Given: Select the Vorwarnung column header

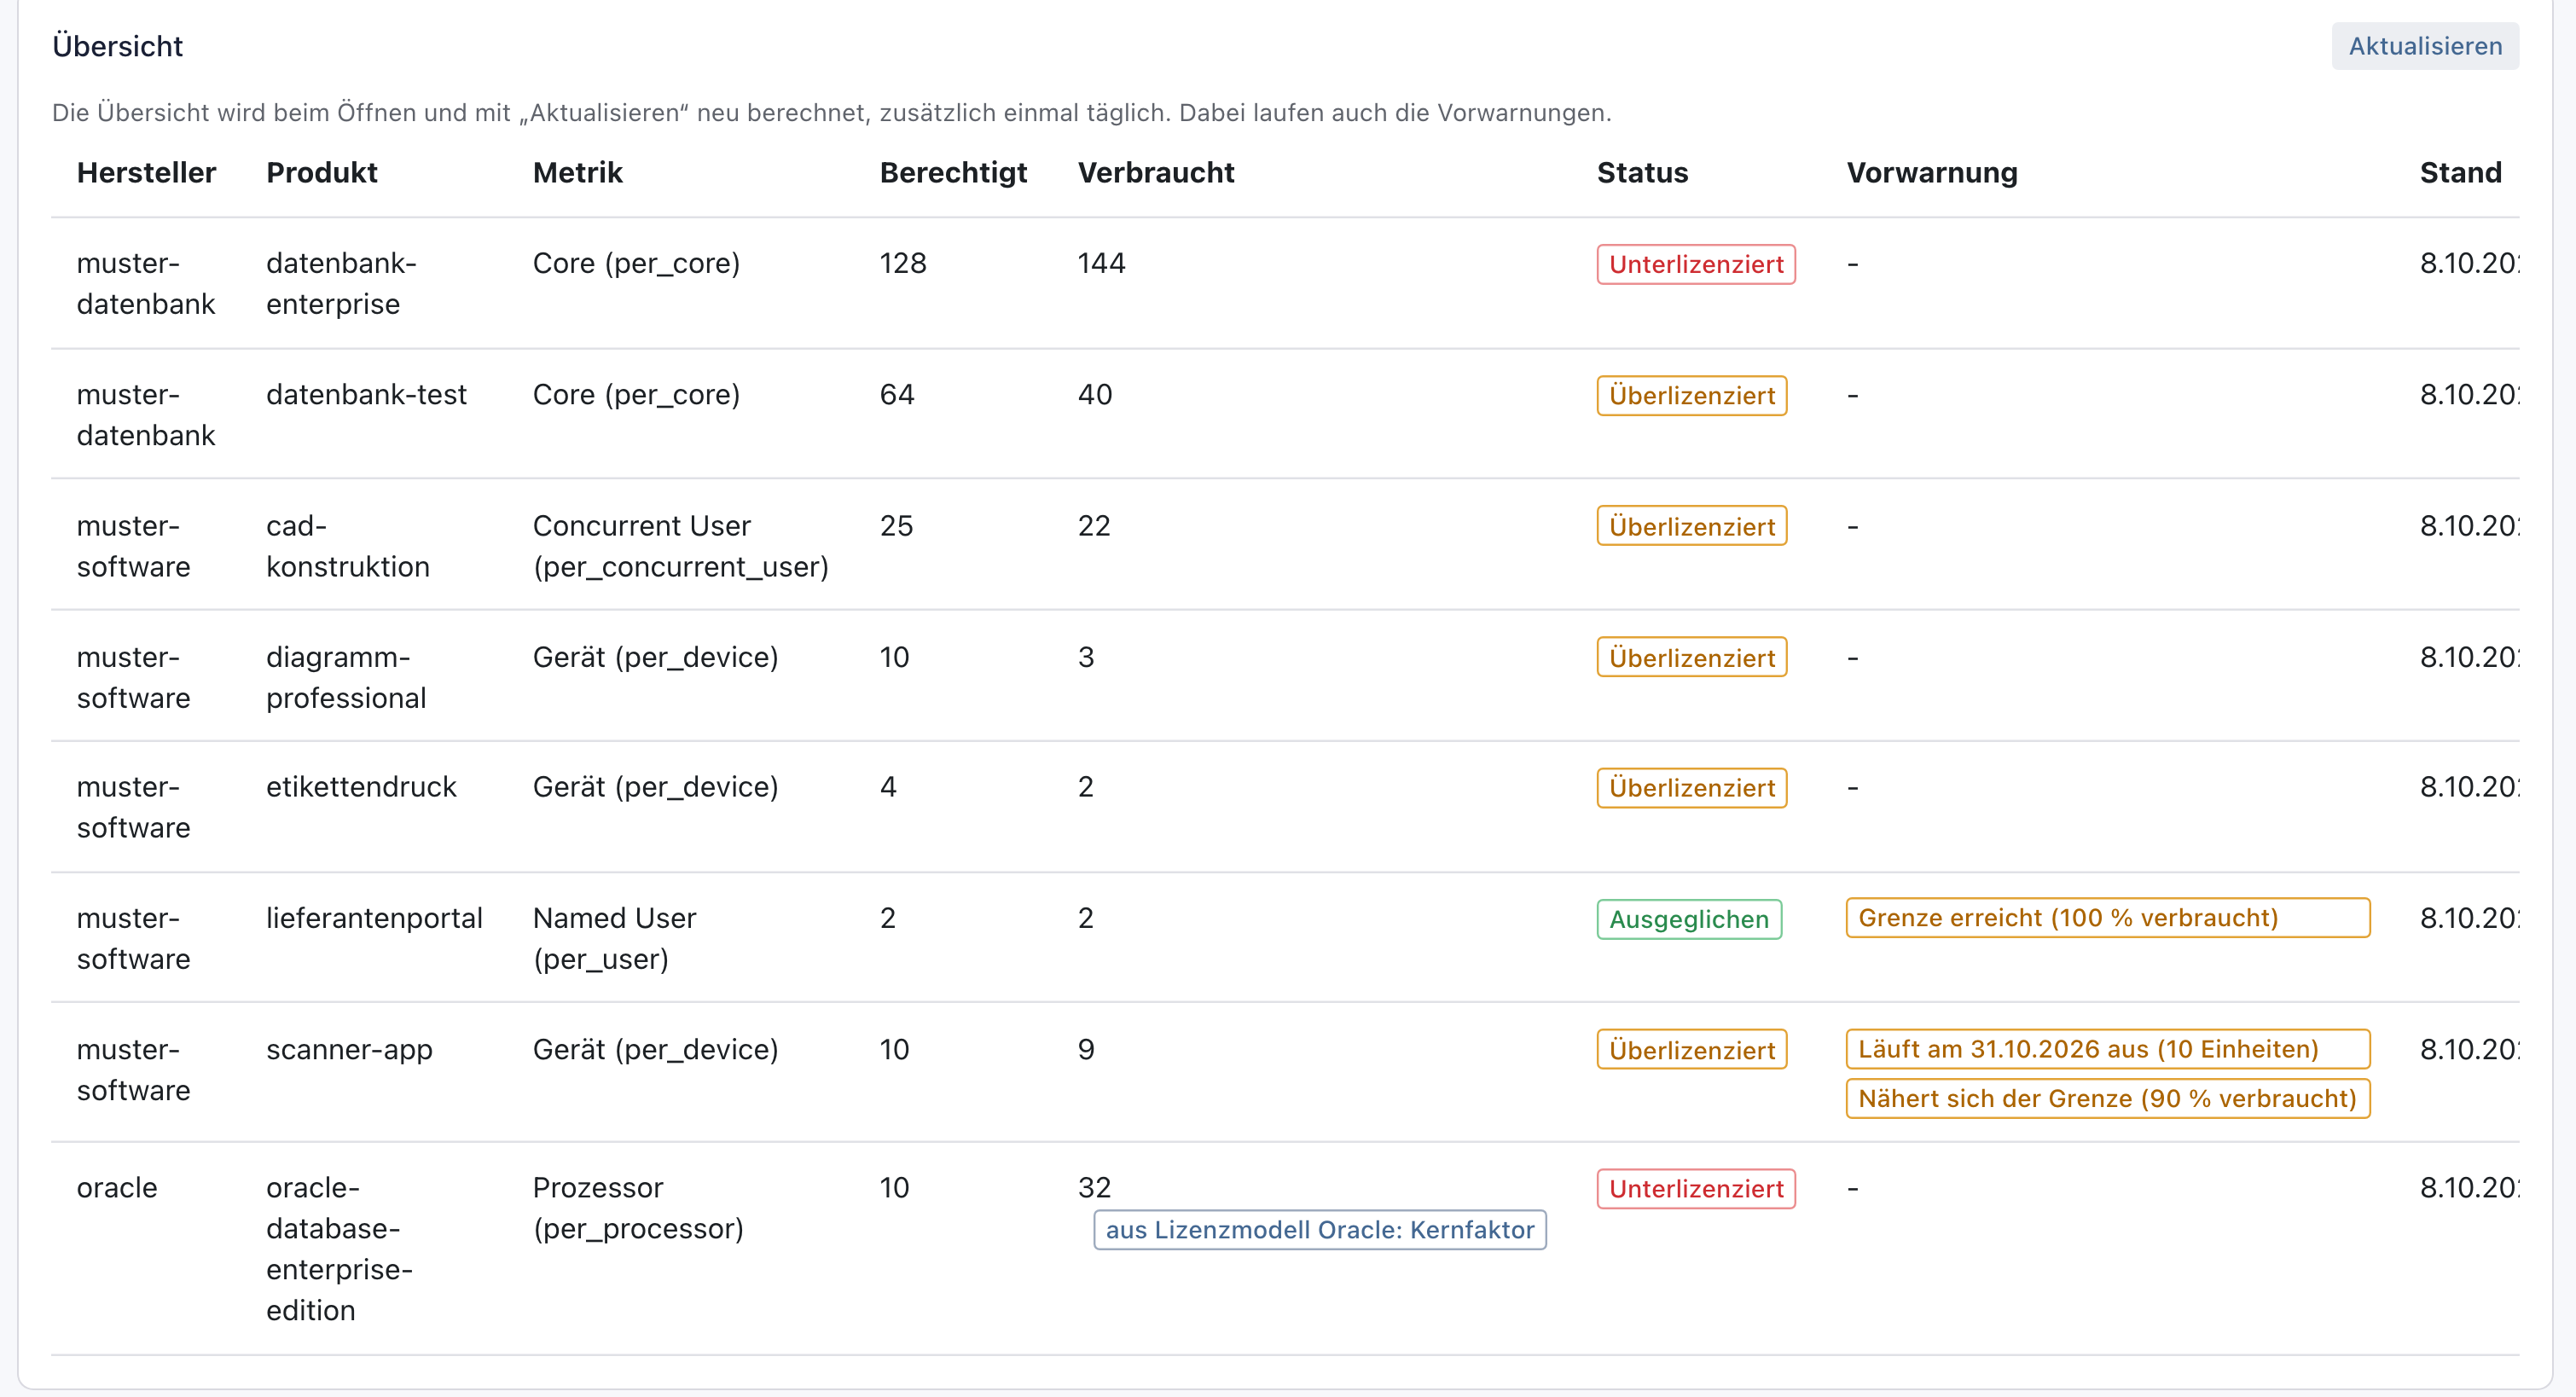Looking at the screenshot, I should click(1931, 172).
